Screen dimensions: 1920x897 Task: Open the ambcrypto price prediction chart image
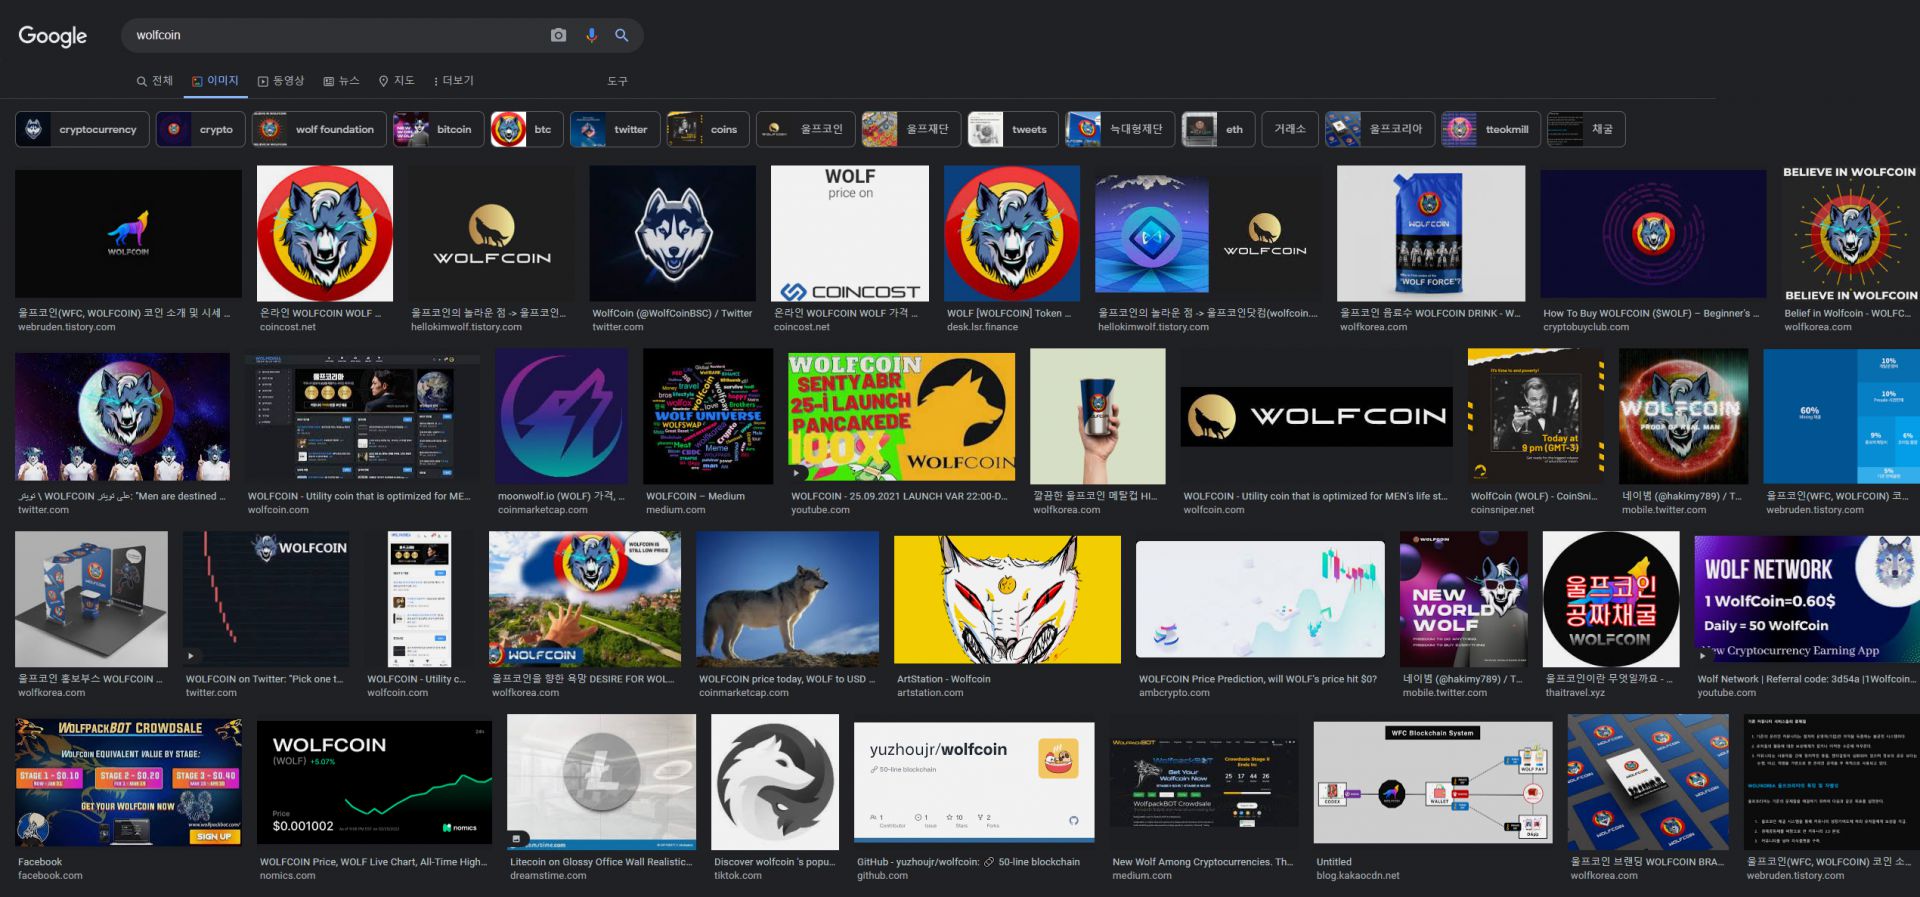pos(1260,599)
